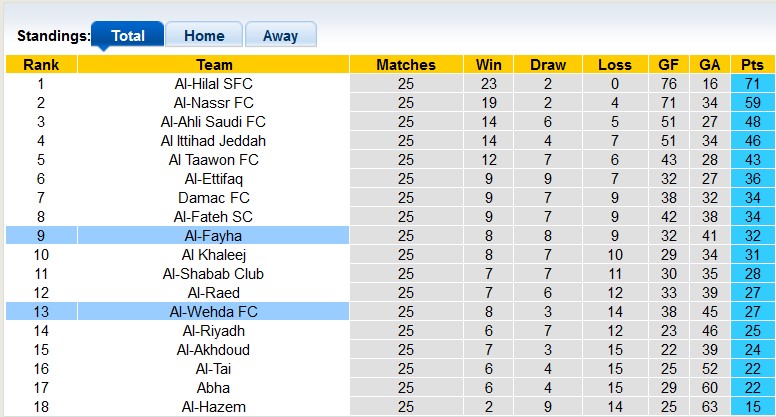The height and width of the screenshot is (417, 776).
Task: Open the Al-Nassr FC team link
Action: [x=213, y=103]
